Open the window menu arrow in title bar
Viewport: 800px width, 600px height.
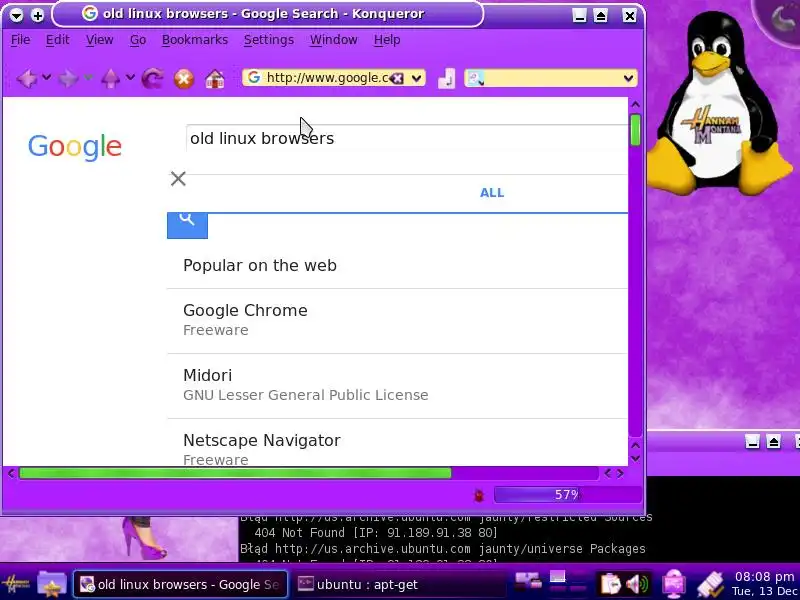click(x=16, y=15)
